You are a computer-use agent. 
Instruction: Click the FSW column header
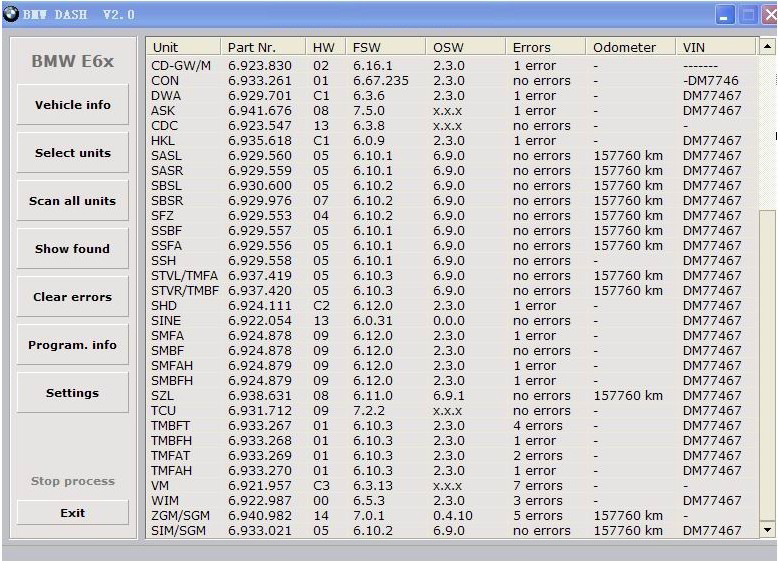click(x=386, y=47)
